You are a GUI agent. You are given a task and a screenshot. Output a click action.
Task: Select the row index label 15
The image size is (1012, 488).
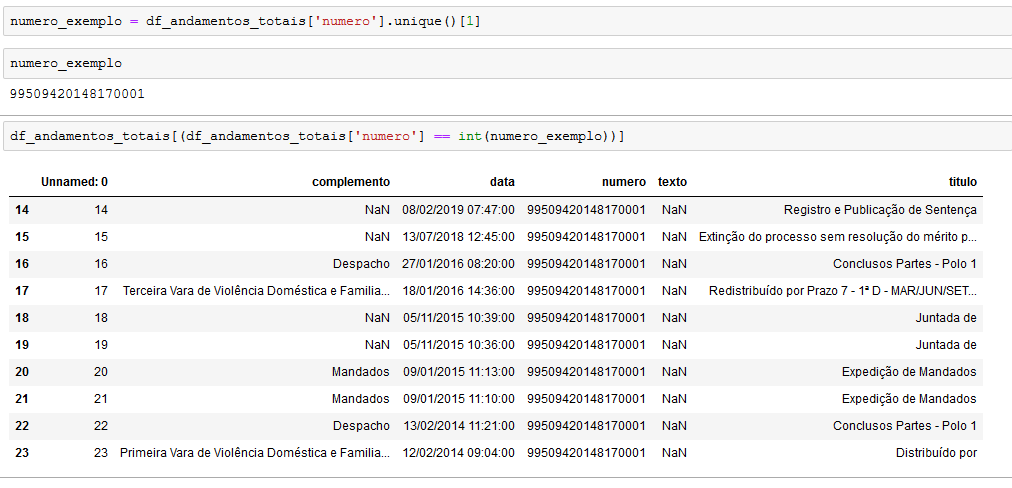(x=22, y=236)
